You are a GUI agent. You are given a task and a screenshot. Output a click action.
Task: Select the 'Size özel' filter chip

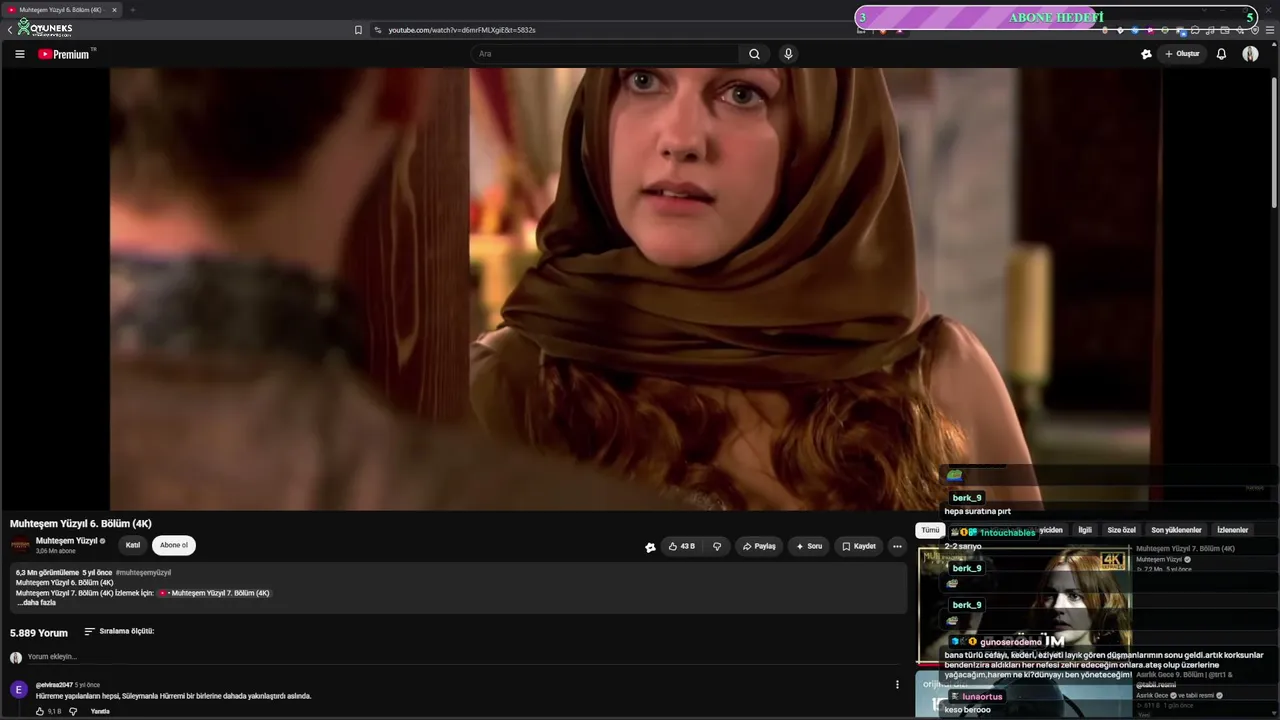pyautogui.click(x=1121, y=530)
